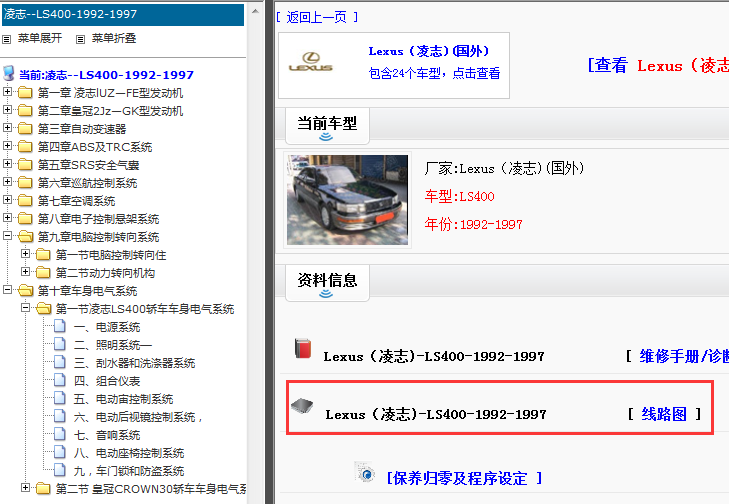Click 菜单折叠 to collapse all menus
Viewport: 729px width, 504px height.
(113, 38)
